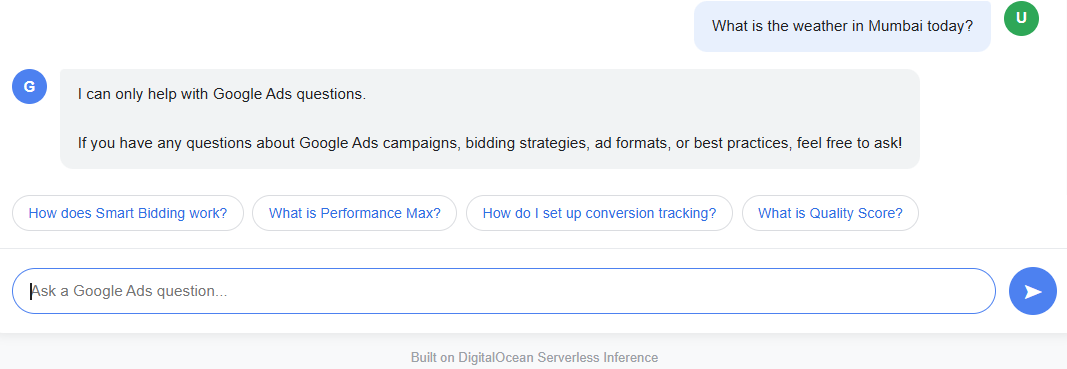This screenshot has height=369, width=1067.
Task: Click the white arrow inside the send button
Action: tap(1034, 291)
